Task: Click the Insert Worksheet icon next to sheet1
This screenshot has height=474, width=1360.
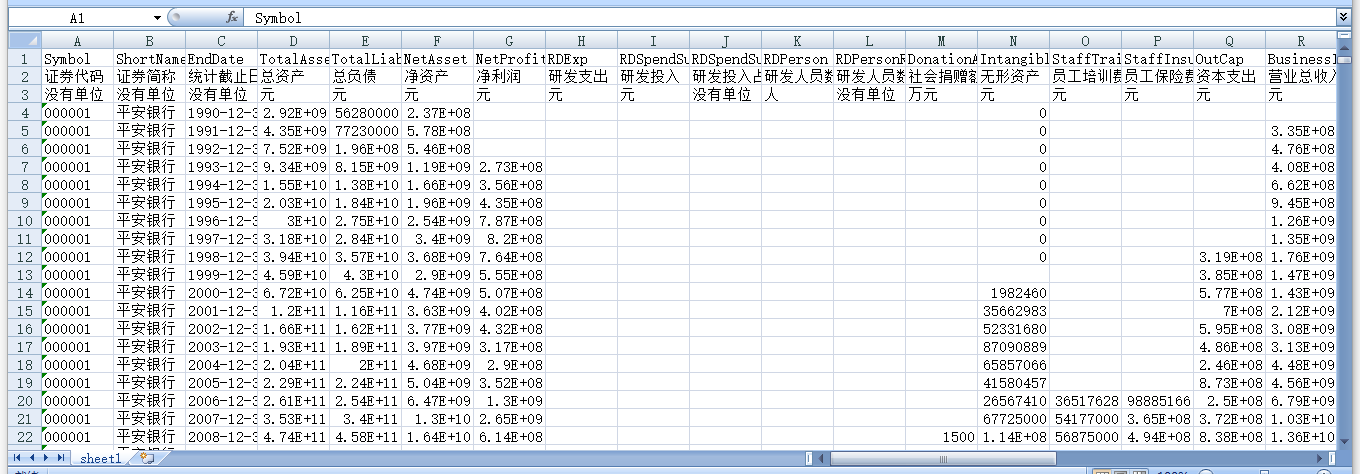Action: pos(146,458)
